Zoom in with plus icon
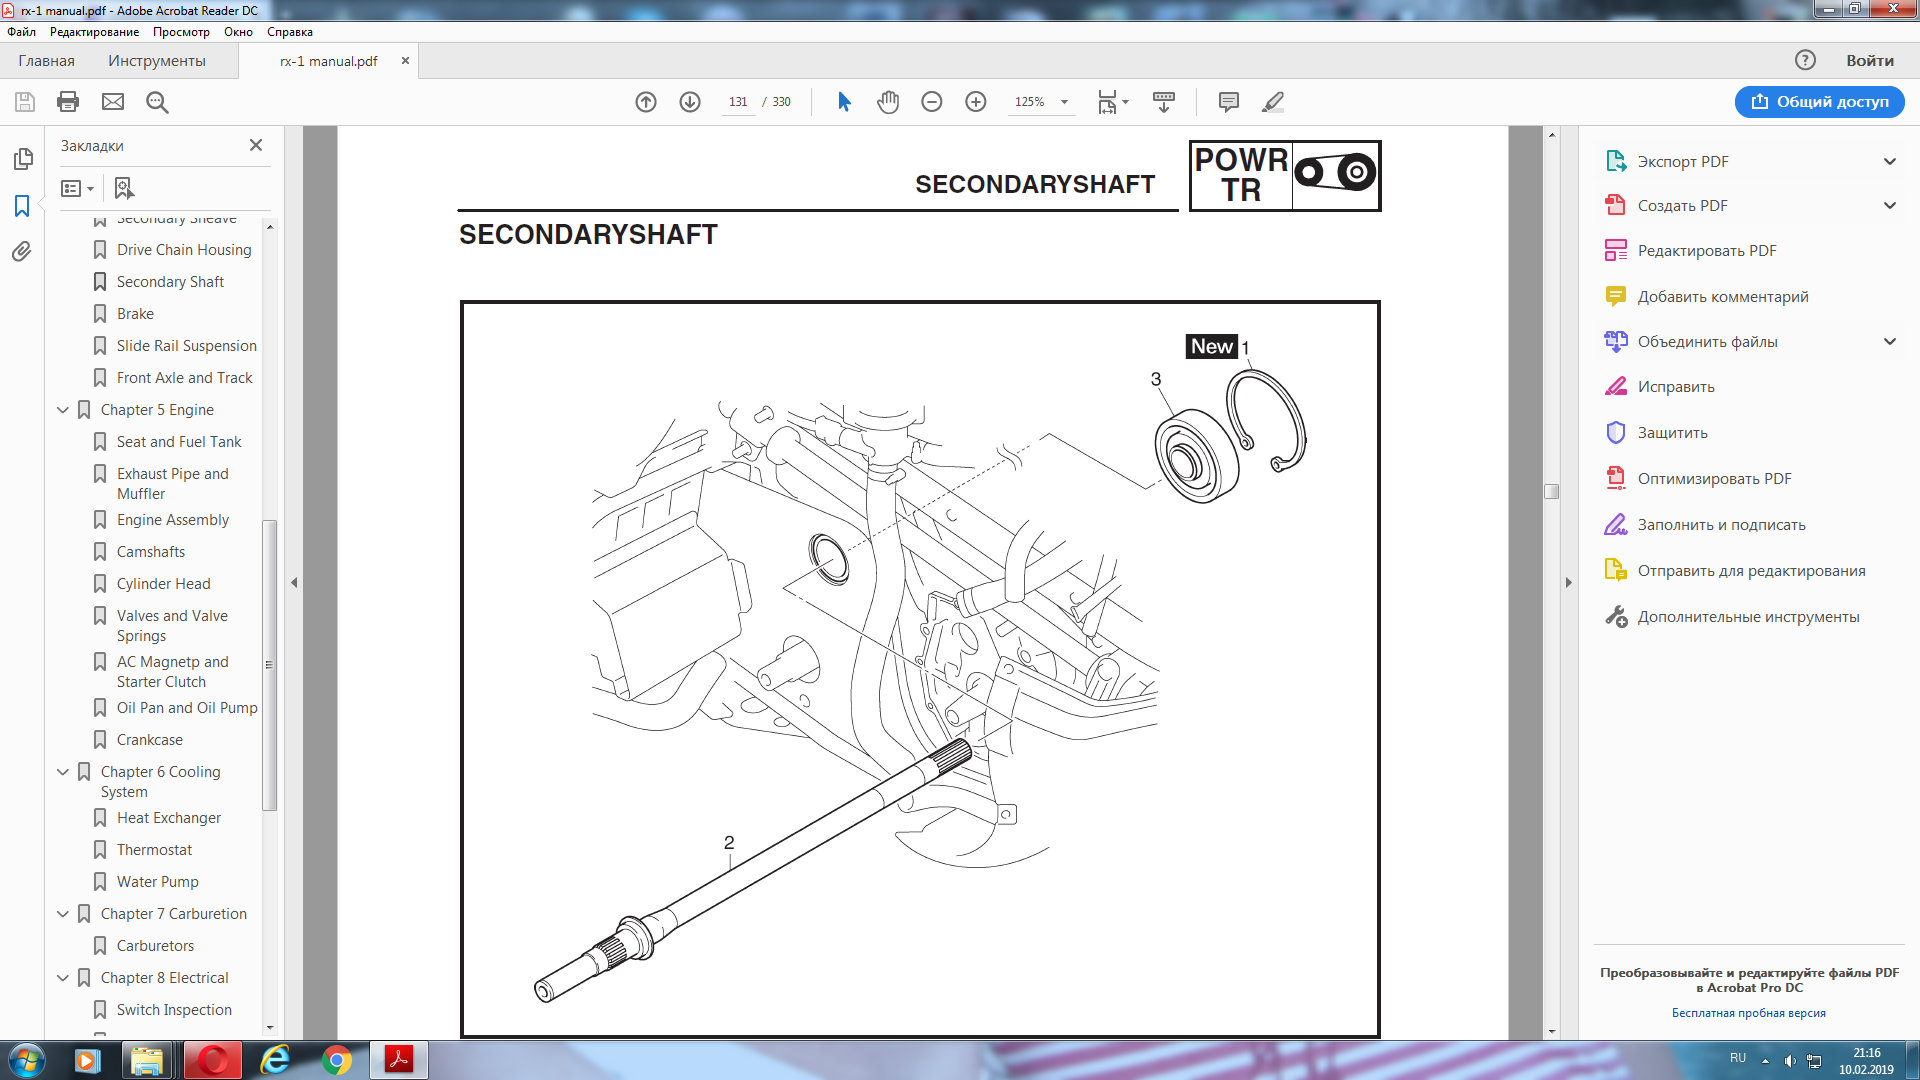Screen dimensions: 1920x1080 [x=976, y=102]
